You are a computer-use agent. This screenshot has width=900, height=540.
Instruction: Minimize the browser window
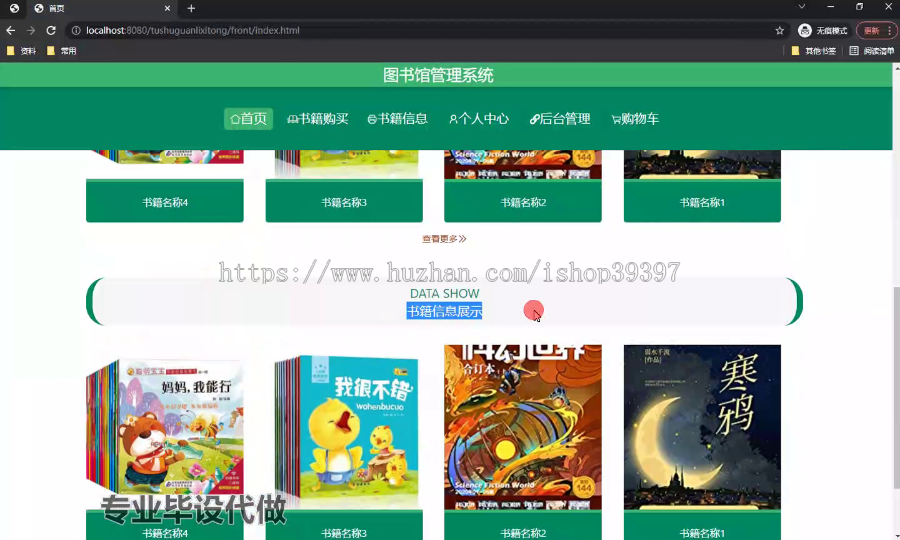pyautogui.click(x=830, y=7)
